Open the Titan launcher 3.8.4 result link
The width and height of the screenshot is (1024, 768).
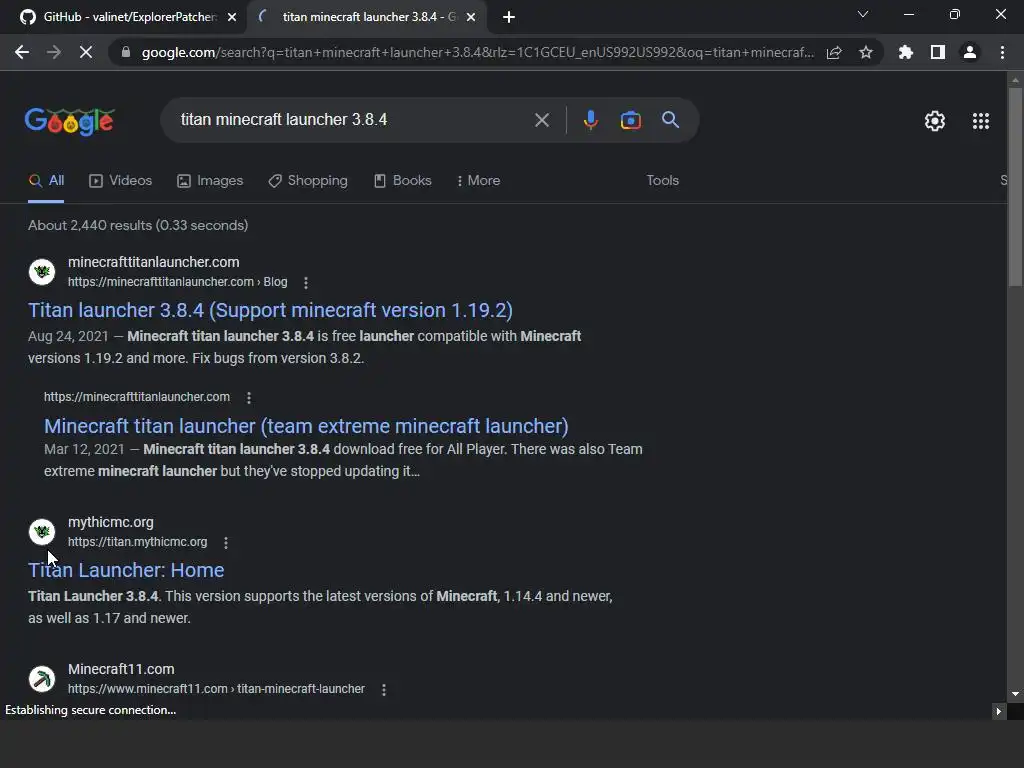pos(270,310)
